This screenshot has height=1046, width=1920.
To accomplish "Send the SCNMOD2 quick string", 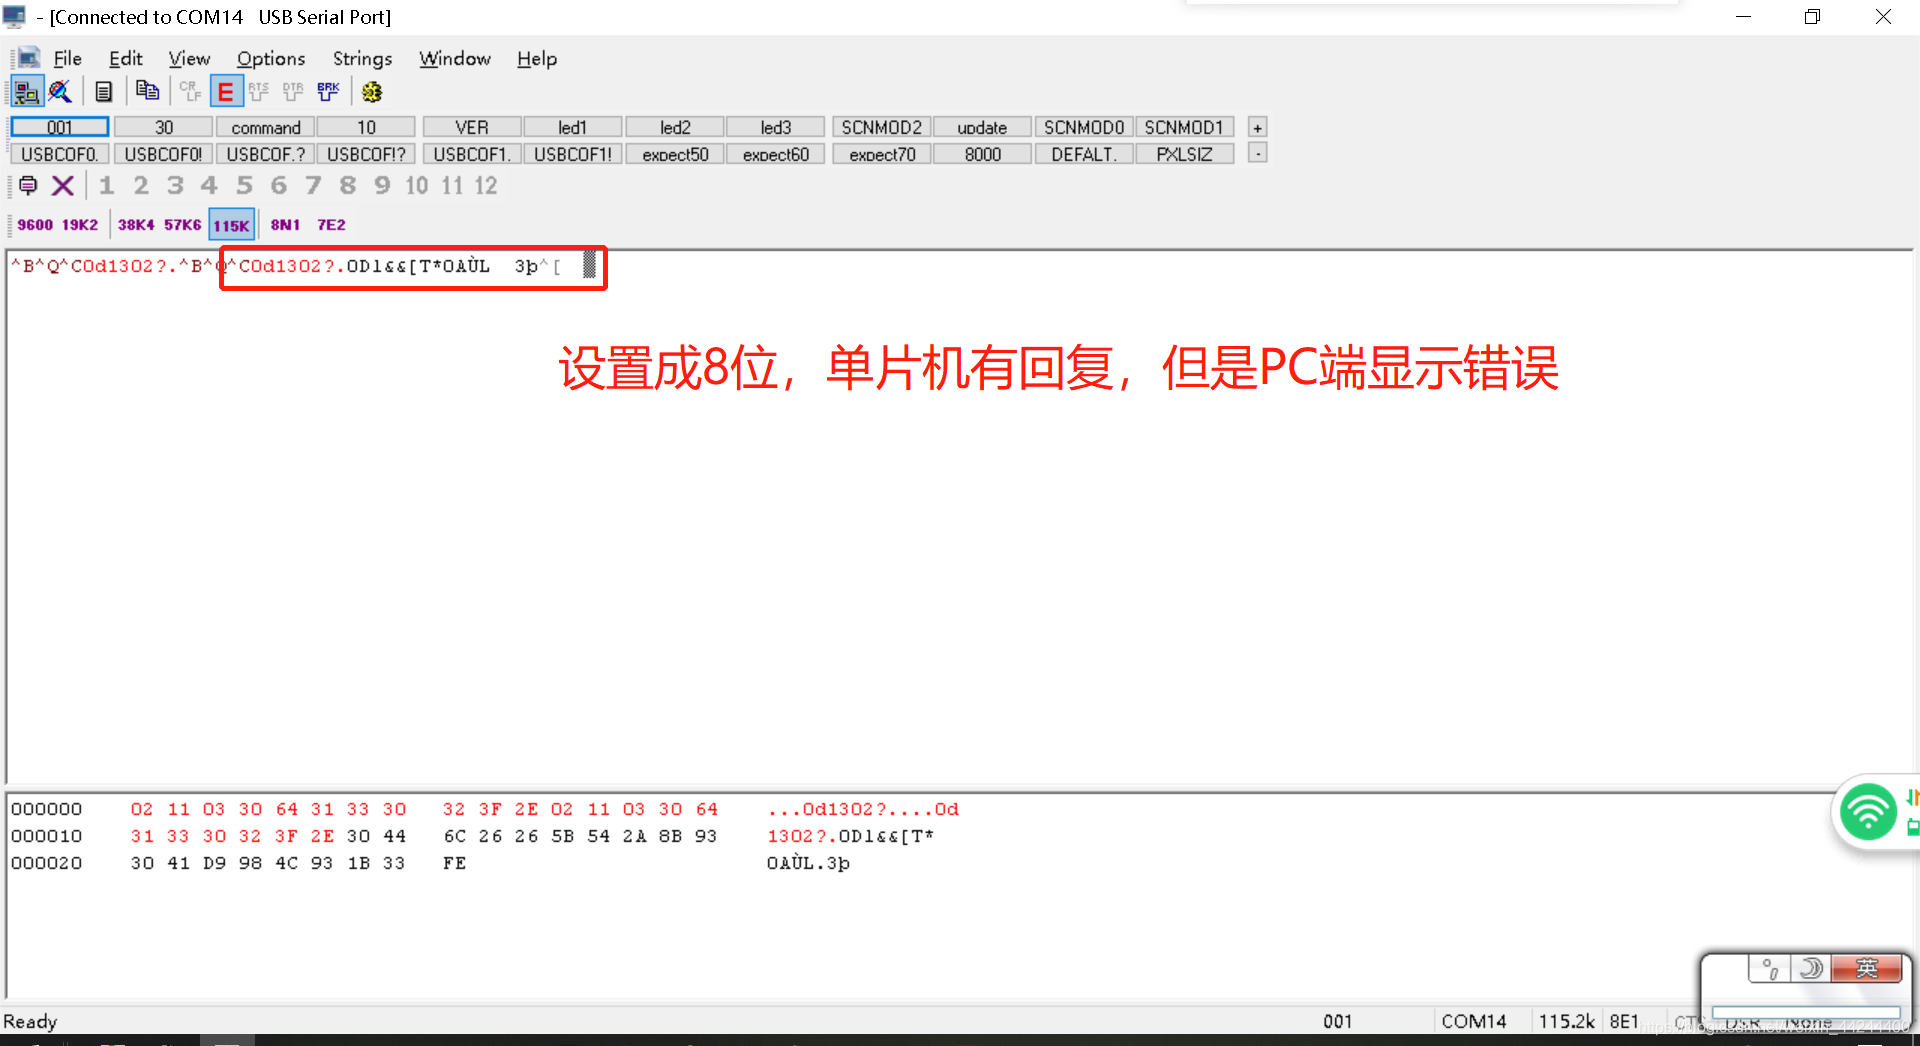I will [x=882, y=127].
